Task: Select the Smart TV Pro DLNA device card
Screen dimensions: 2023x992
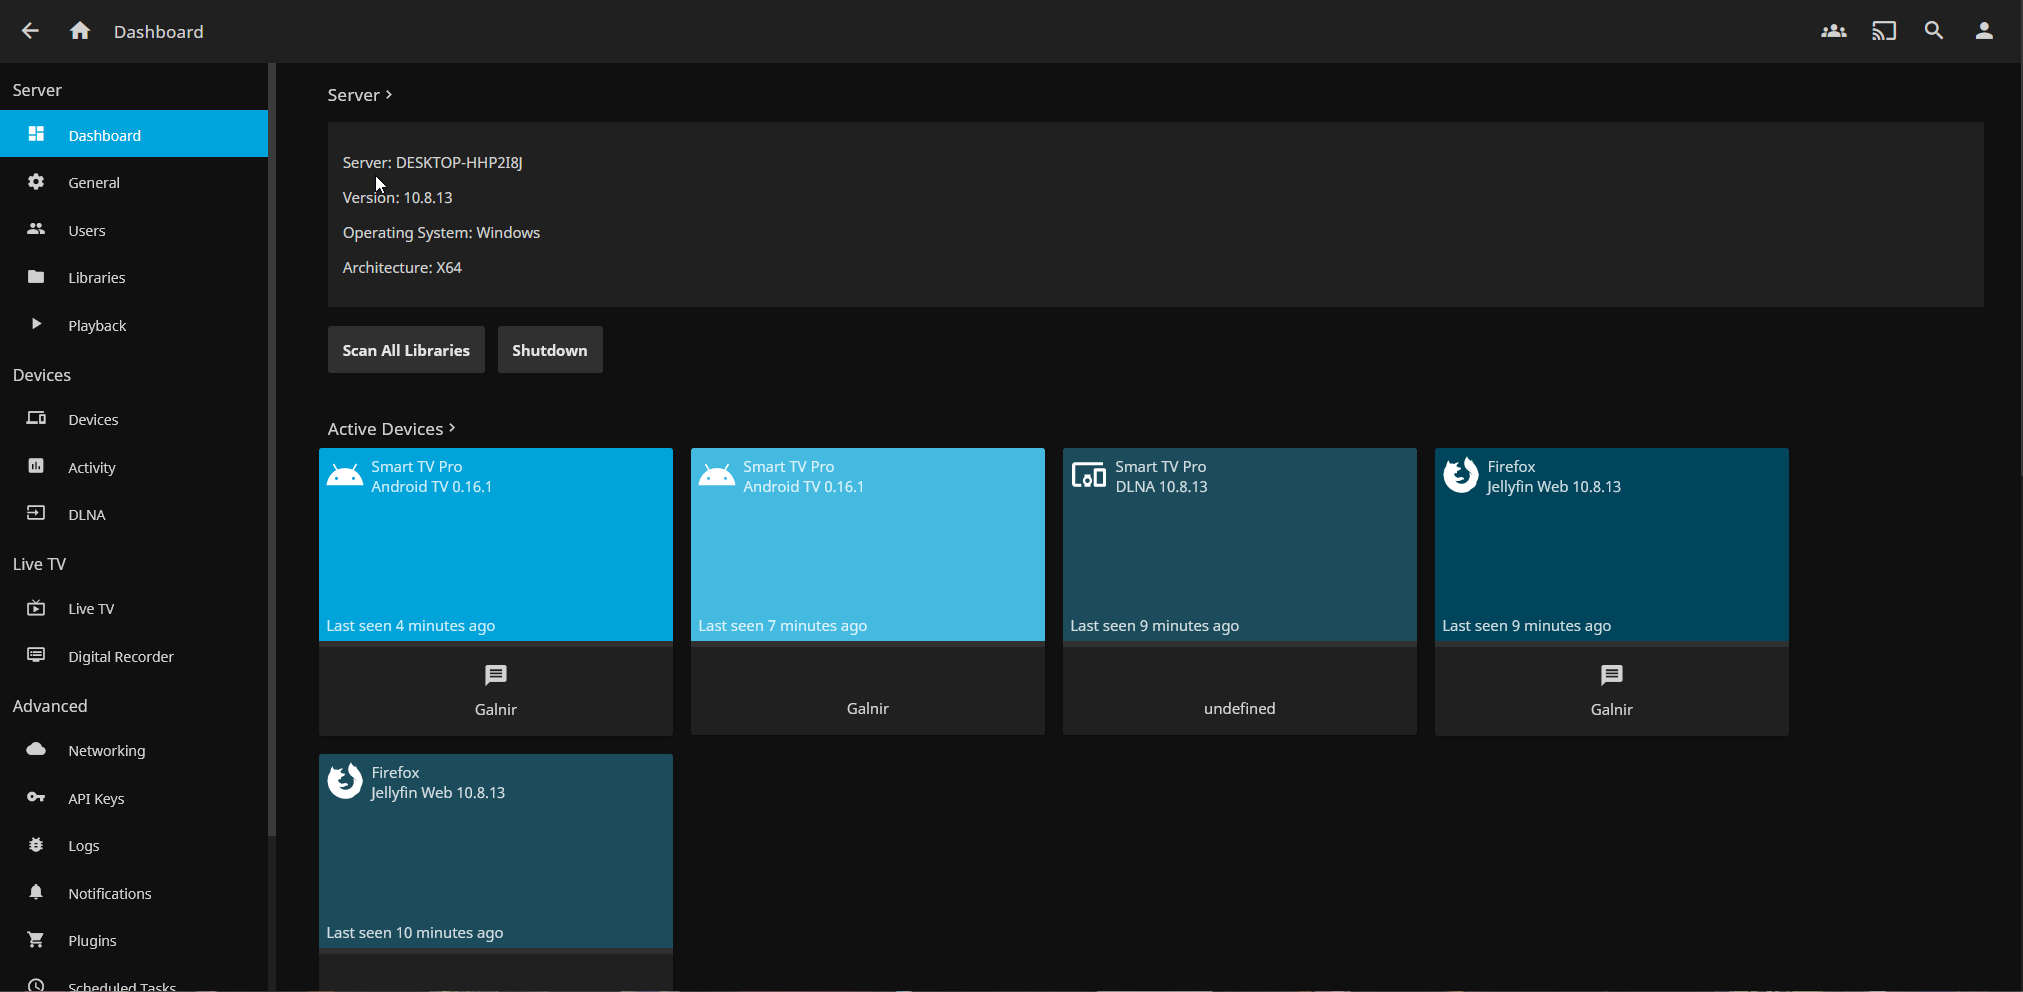Action: [x=1239, y=545]
